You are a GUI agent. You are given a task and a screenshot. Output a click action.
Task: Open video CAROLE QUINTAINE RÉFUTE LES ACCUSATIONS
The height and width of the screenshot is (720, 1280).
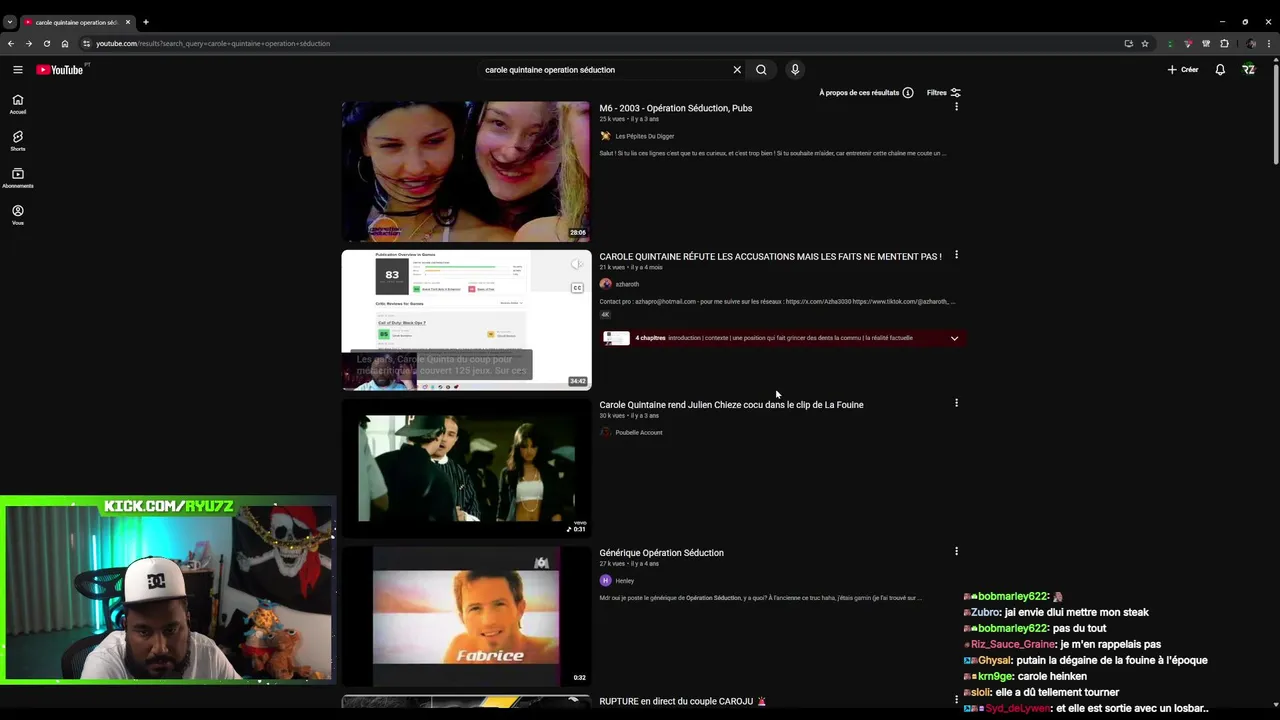point(770,256)
